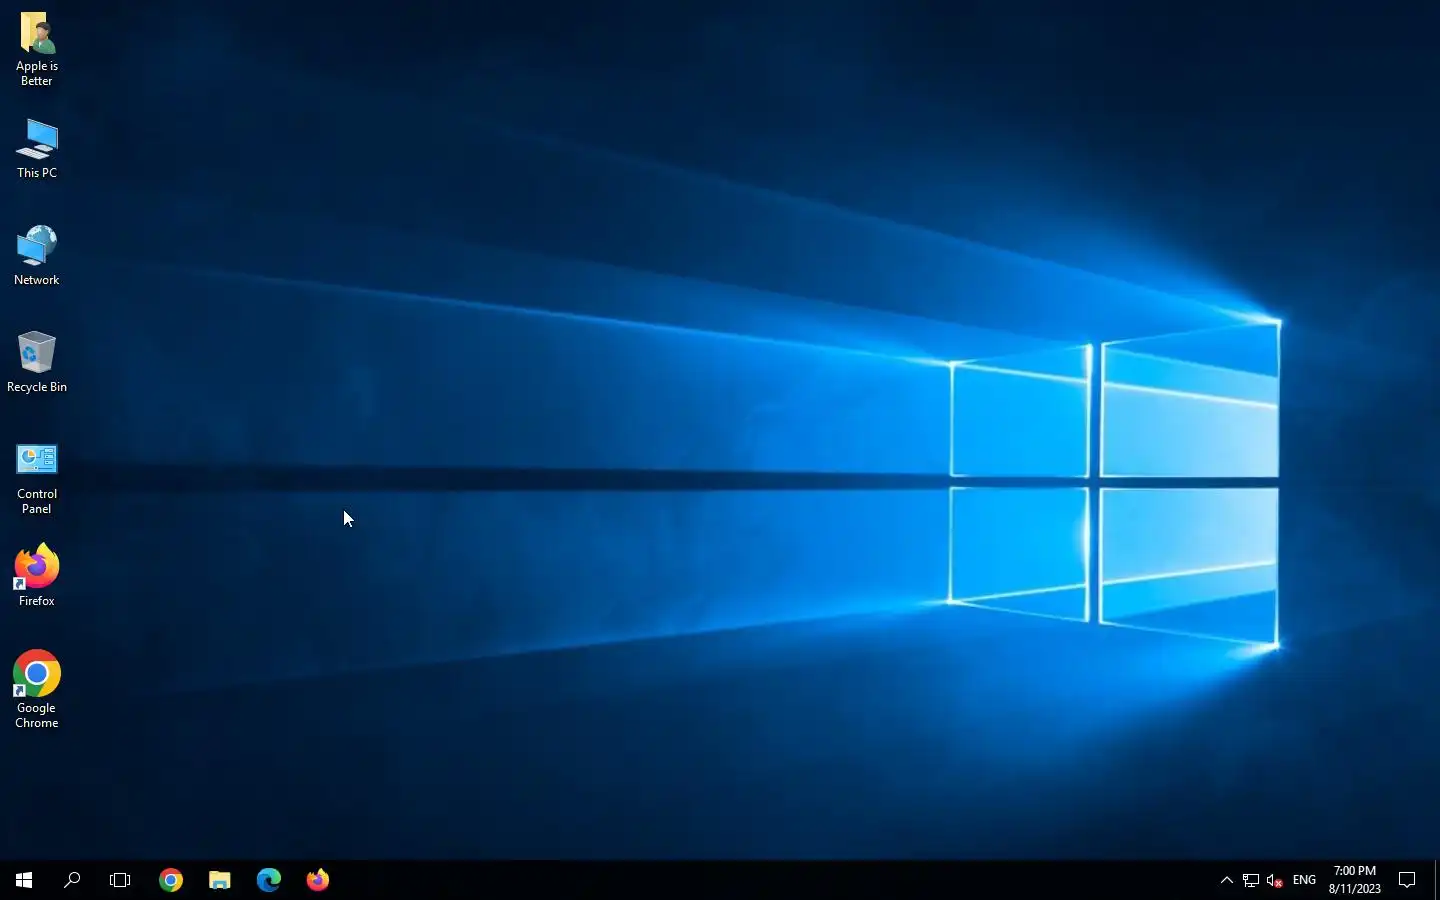Select the Control Panel desktop icon
1440x900 pixels.
pyautogui.click(x=37, y=479)
